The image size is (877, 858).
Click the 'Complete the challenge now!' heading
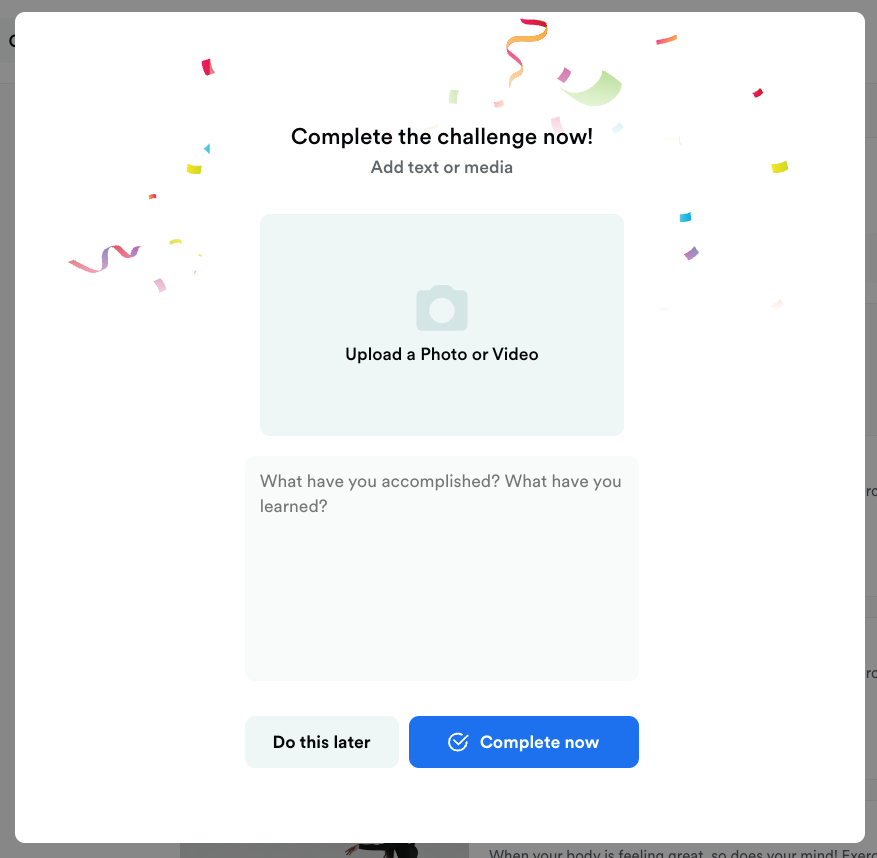[442, 137]
